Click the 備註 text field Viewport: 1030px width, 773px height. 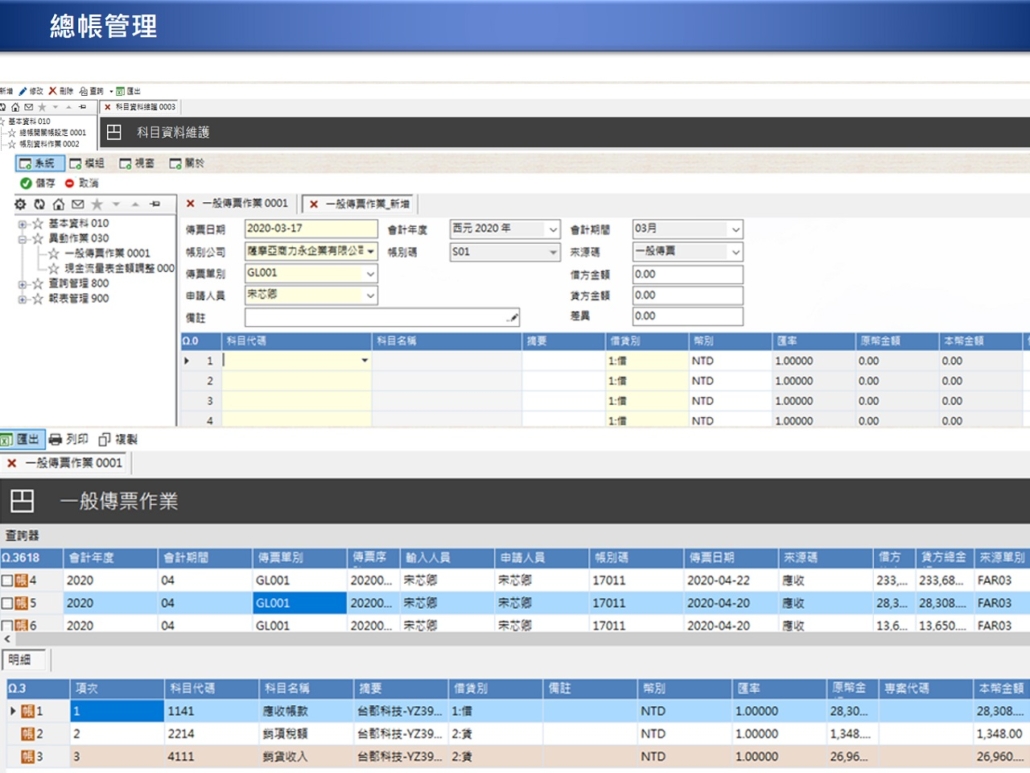(382, 318)
